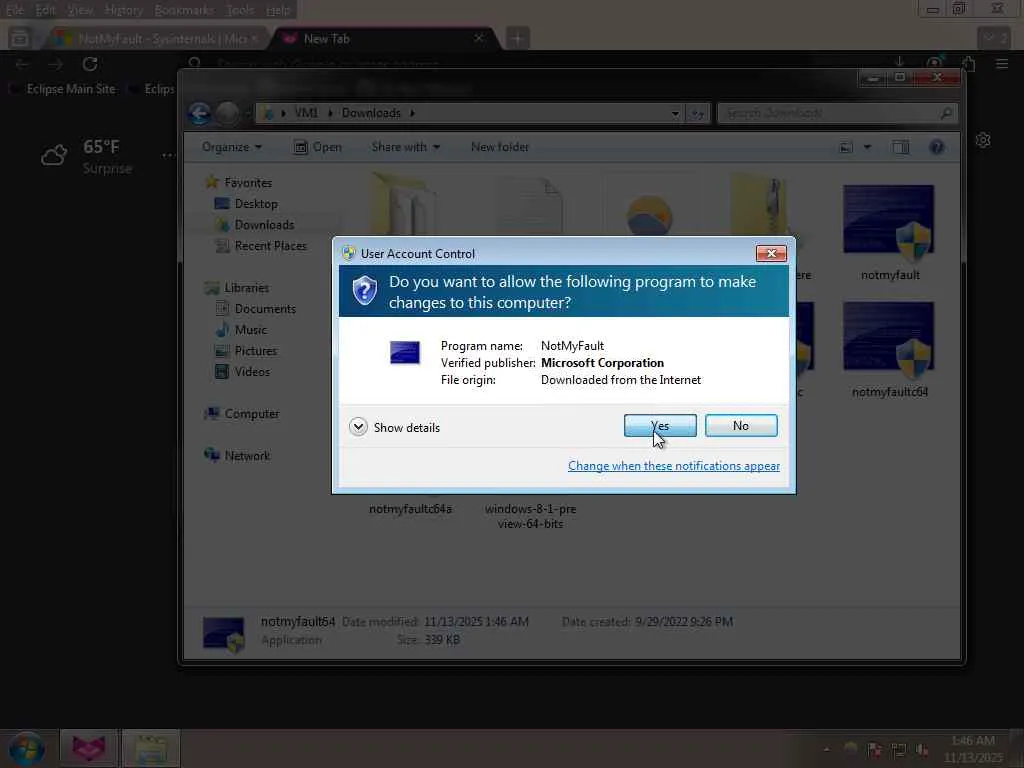Screen dimensions: 1024x768
Task: Click weather widget 65°F
Action: click(x=88, y=157)
